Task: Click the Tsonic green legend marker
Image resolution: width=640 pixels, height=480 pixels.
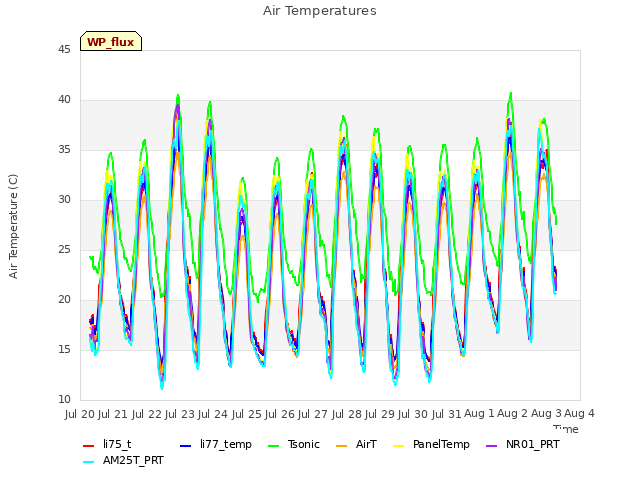Action: pos(274,446)
